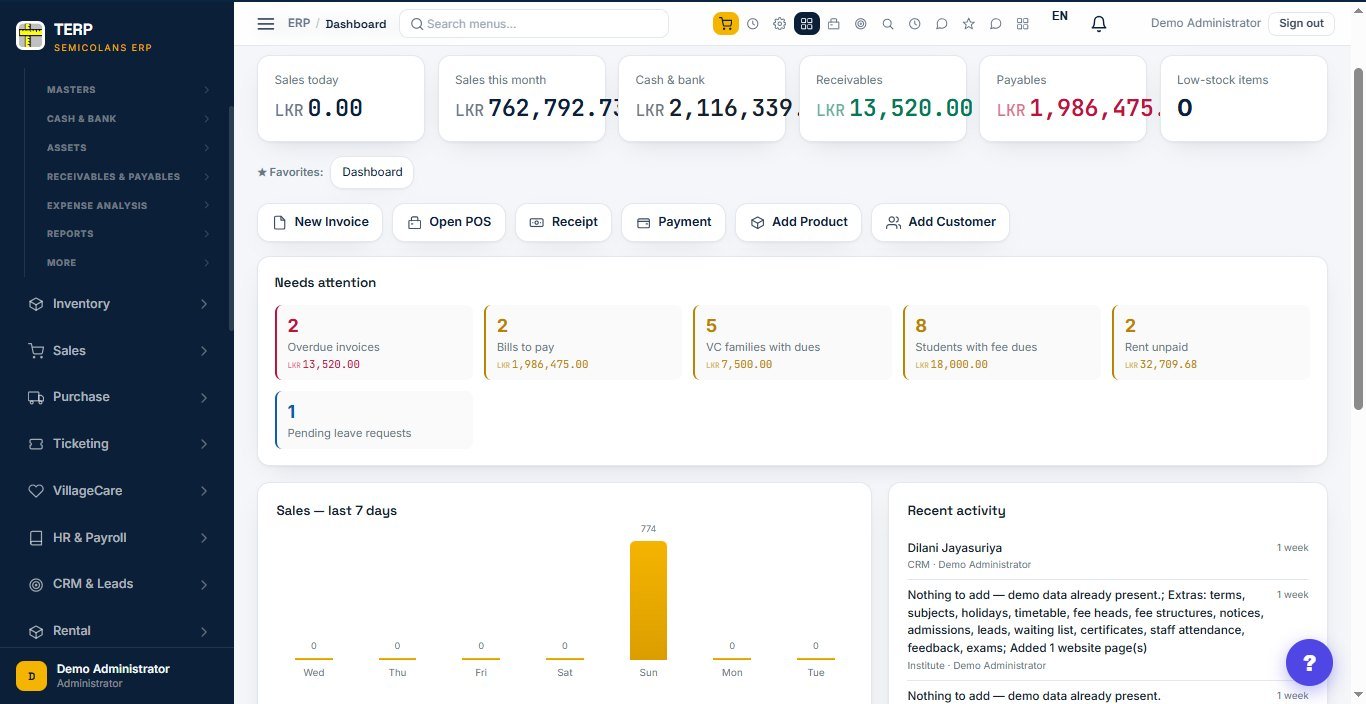Expand Inventory using its chevron arrow
1366x704 pixels.
pyautogui.click(x=204, y=304)
